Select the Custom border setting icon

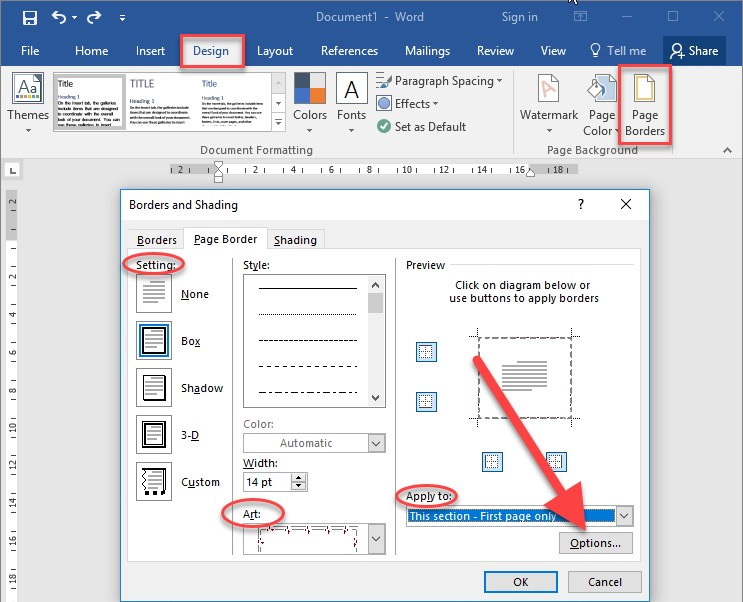154,482
